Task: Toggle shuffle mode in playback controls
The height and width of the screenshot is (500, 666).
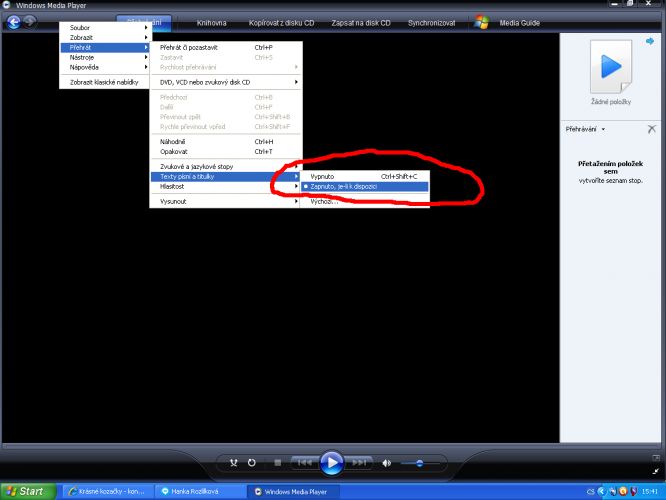Action: click(234, 463)
